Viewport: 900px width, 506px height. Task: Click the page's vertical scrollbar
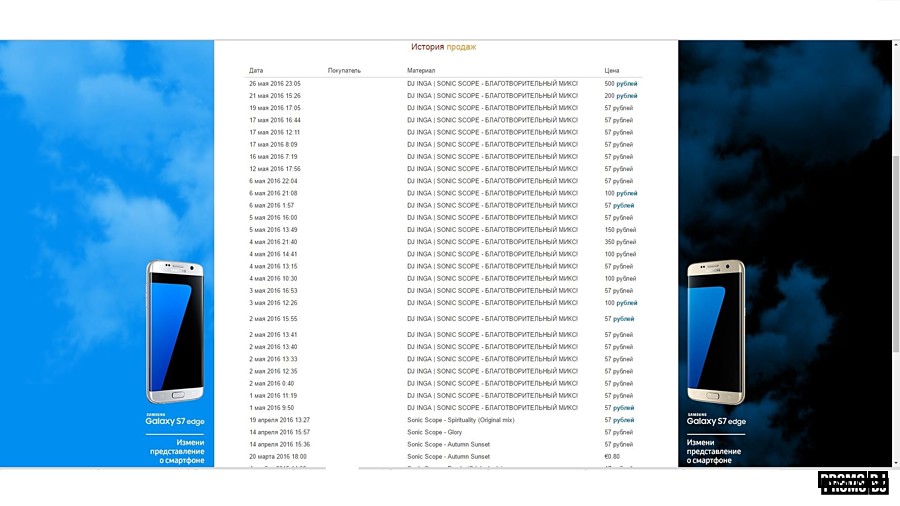[x=895, y=250]
